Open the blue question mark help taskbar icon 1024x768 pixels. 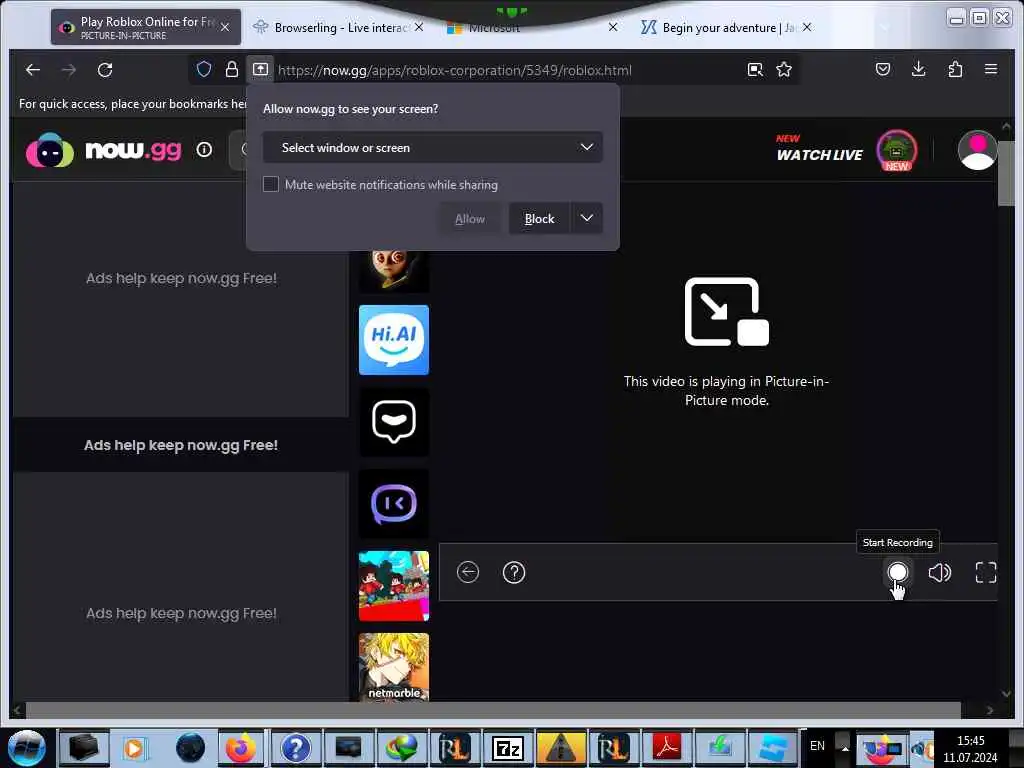pos(295,748)
